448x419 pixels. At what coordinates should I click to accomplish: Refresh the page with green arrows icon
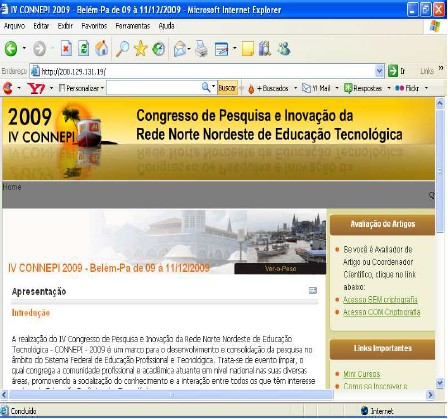coord(83,49)
